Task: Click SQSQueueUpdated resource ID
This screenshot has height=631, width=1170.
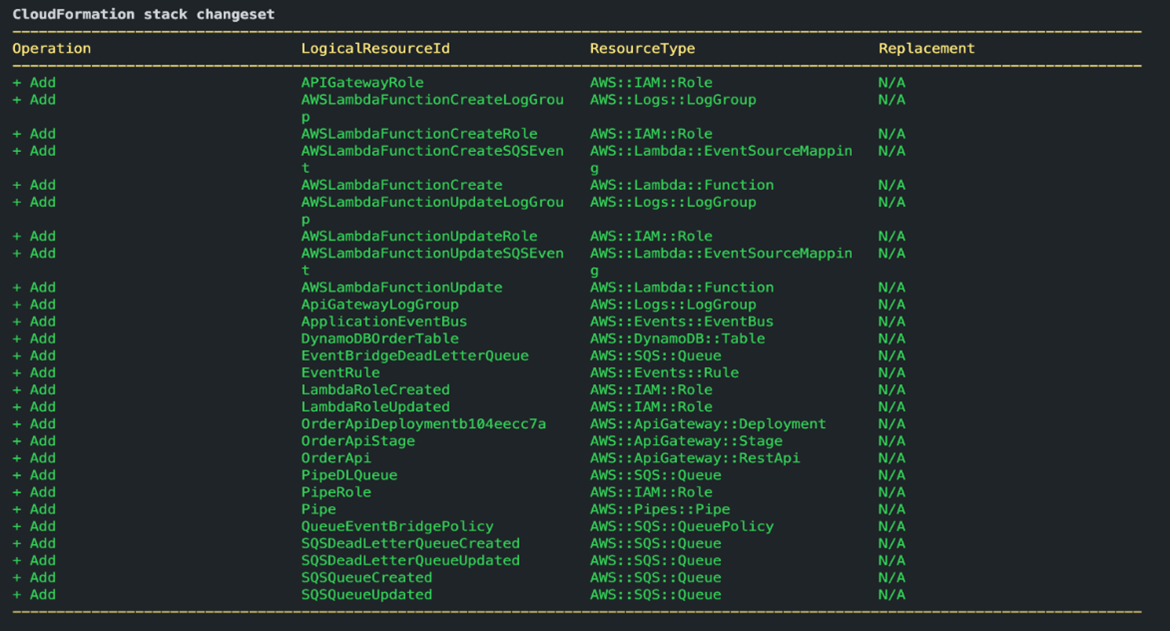Action: tap(366, 595)
